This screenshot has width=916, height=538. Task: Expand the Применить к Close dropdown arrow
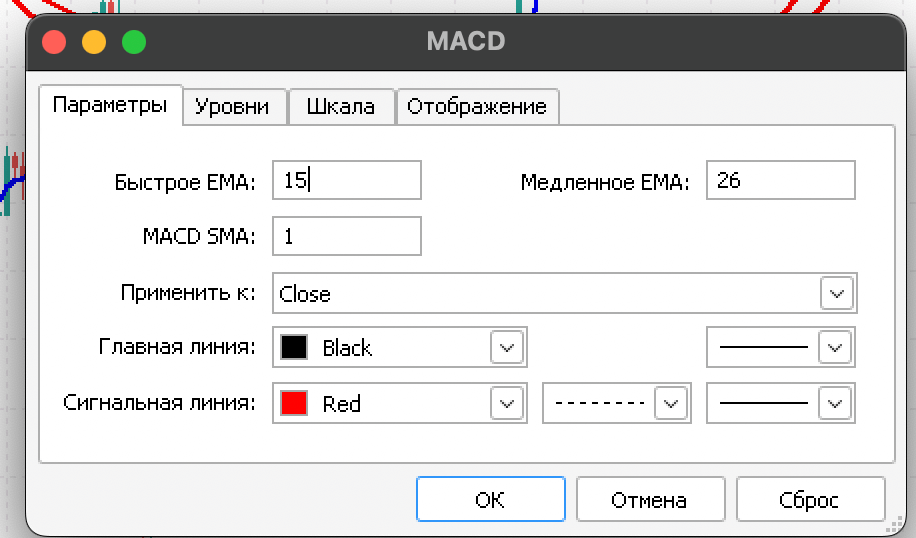click(837, 293)
